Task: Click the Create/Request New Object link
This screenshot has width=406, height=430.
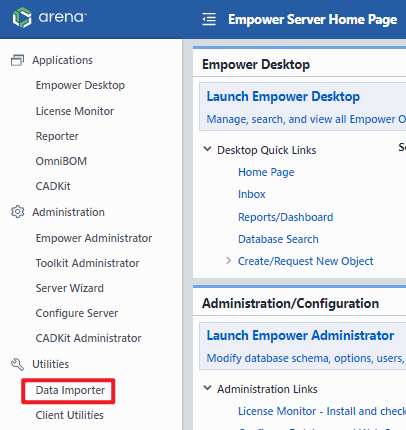Action: pyautogui.click(x=306, y=261)
